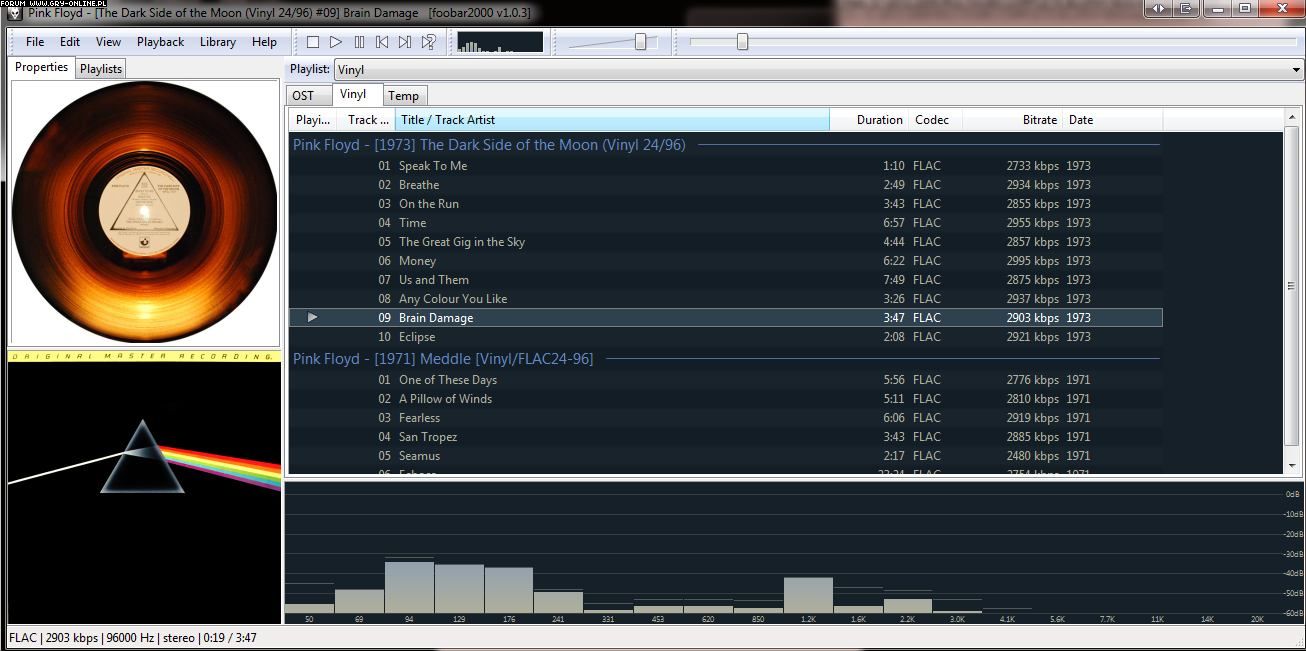Sort by Duration column header

[x=869, y=120]
